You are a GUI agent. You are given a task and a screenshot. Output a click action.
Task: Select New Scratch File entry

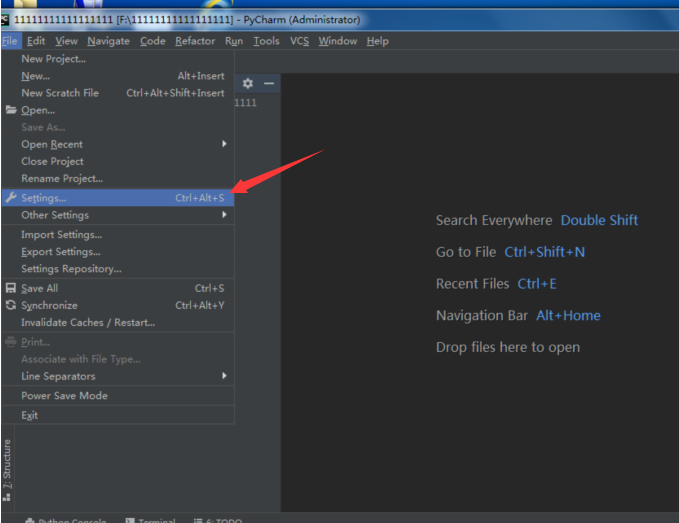tap(118, 93)
